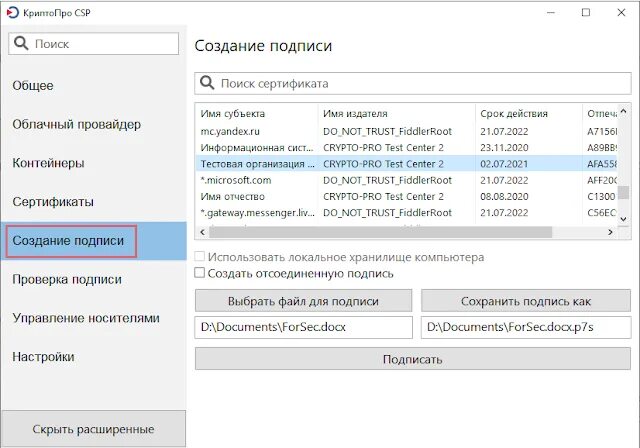Click the Подписать button
Image resolution: width=640 pixels, height=448 pixels.
click(413, 359)
